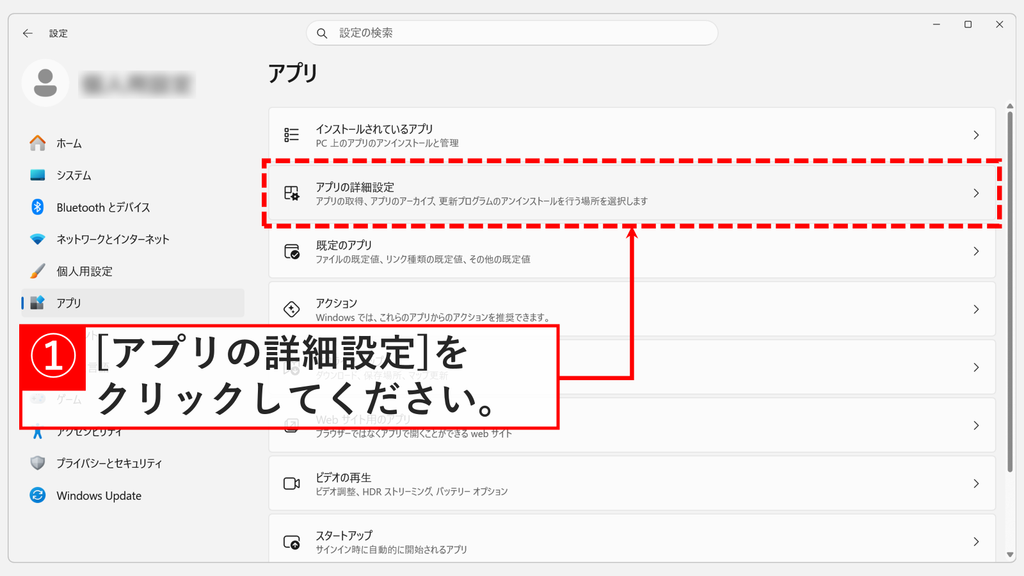The image size is (1024, 576).
Task: Open アプリの詳細設定
Action: pyautogui.click(x=632, y=193)
